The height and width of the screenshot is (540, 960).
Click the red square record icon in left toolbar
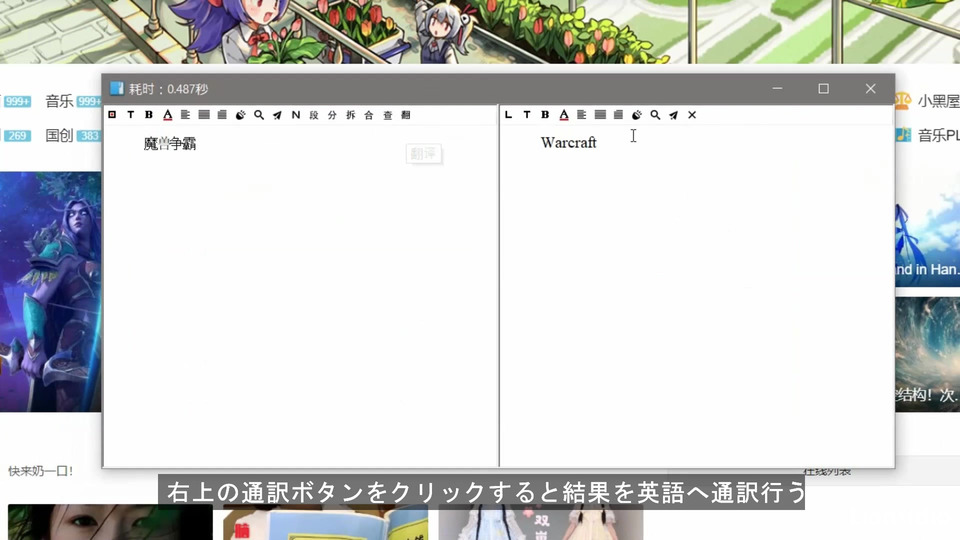112,114
